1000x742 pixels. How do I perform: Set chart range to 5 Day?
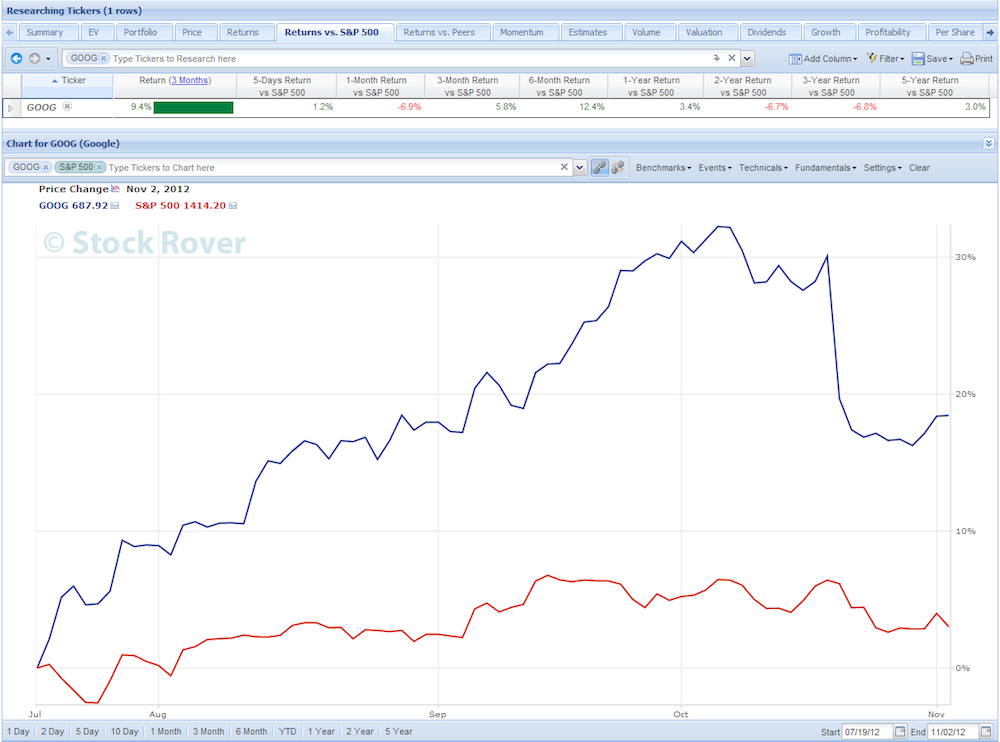[x=87, y=732]
